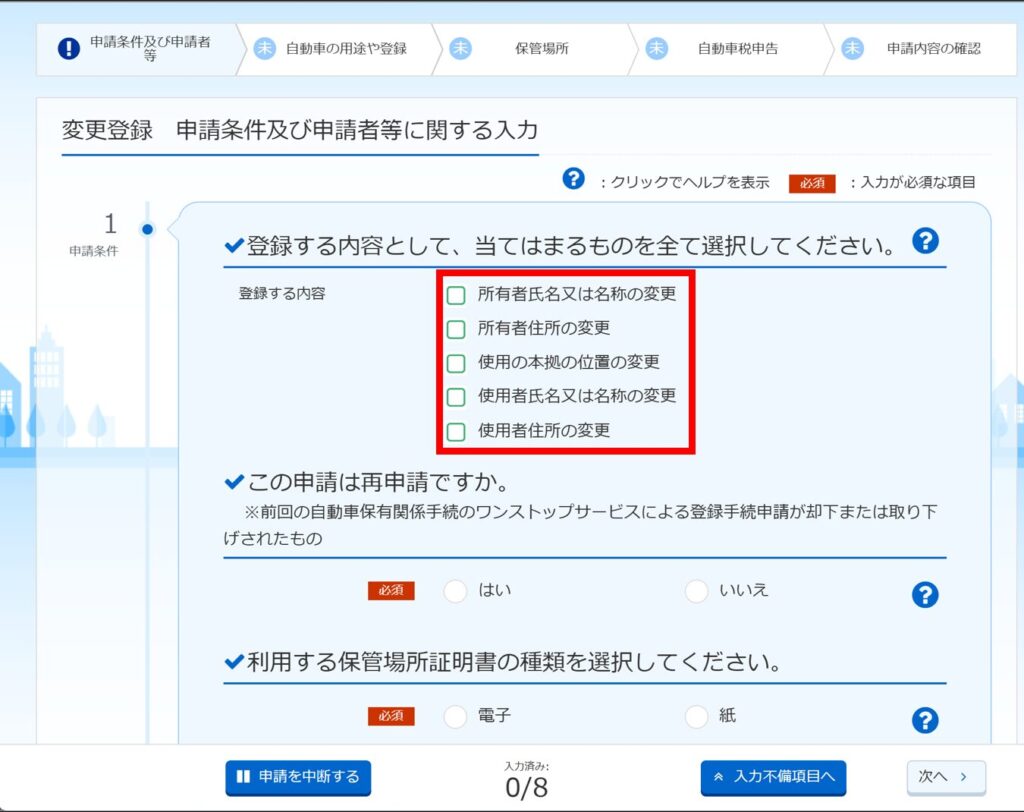The height and width of the screenshot is (812, 1024).
Task: Open 自動車税申告 step tab
Action: coord(726,49)
